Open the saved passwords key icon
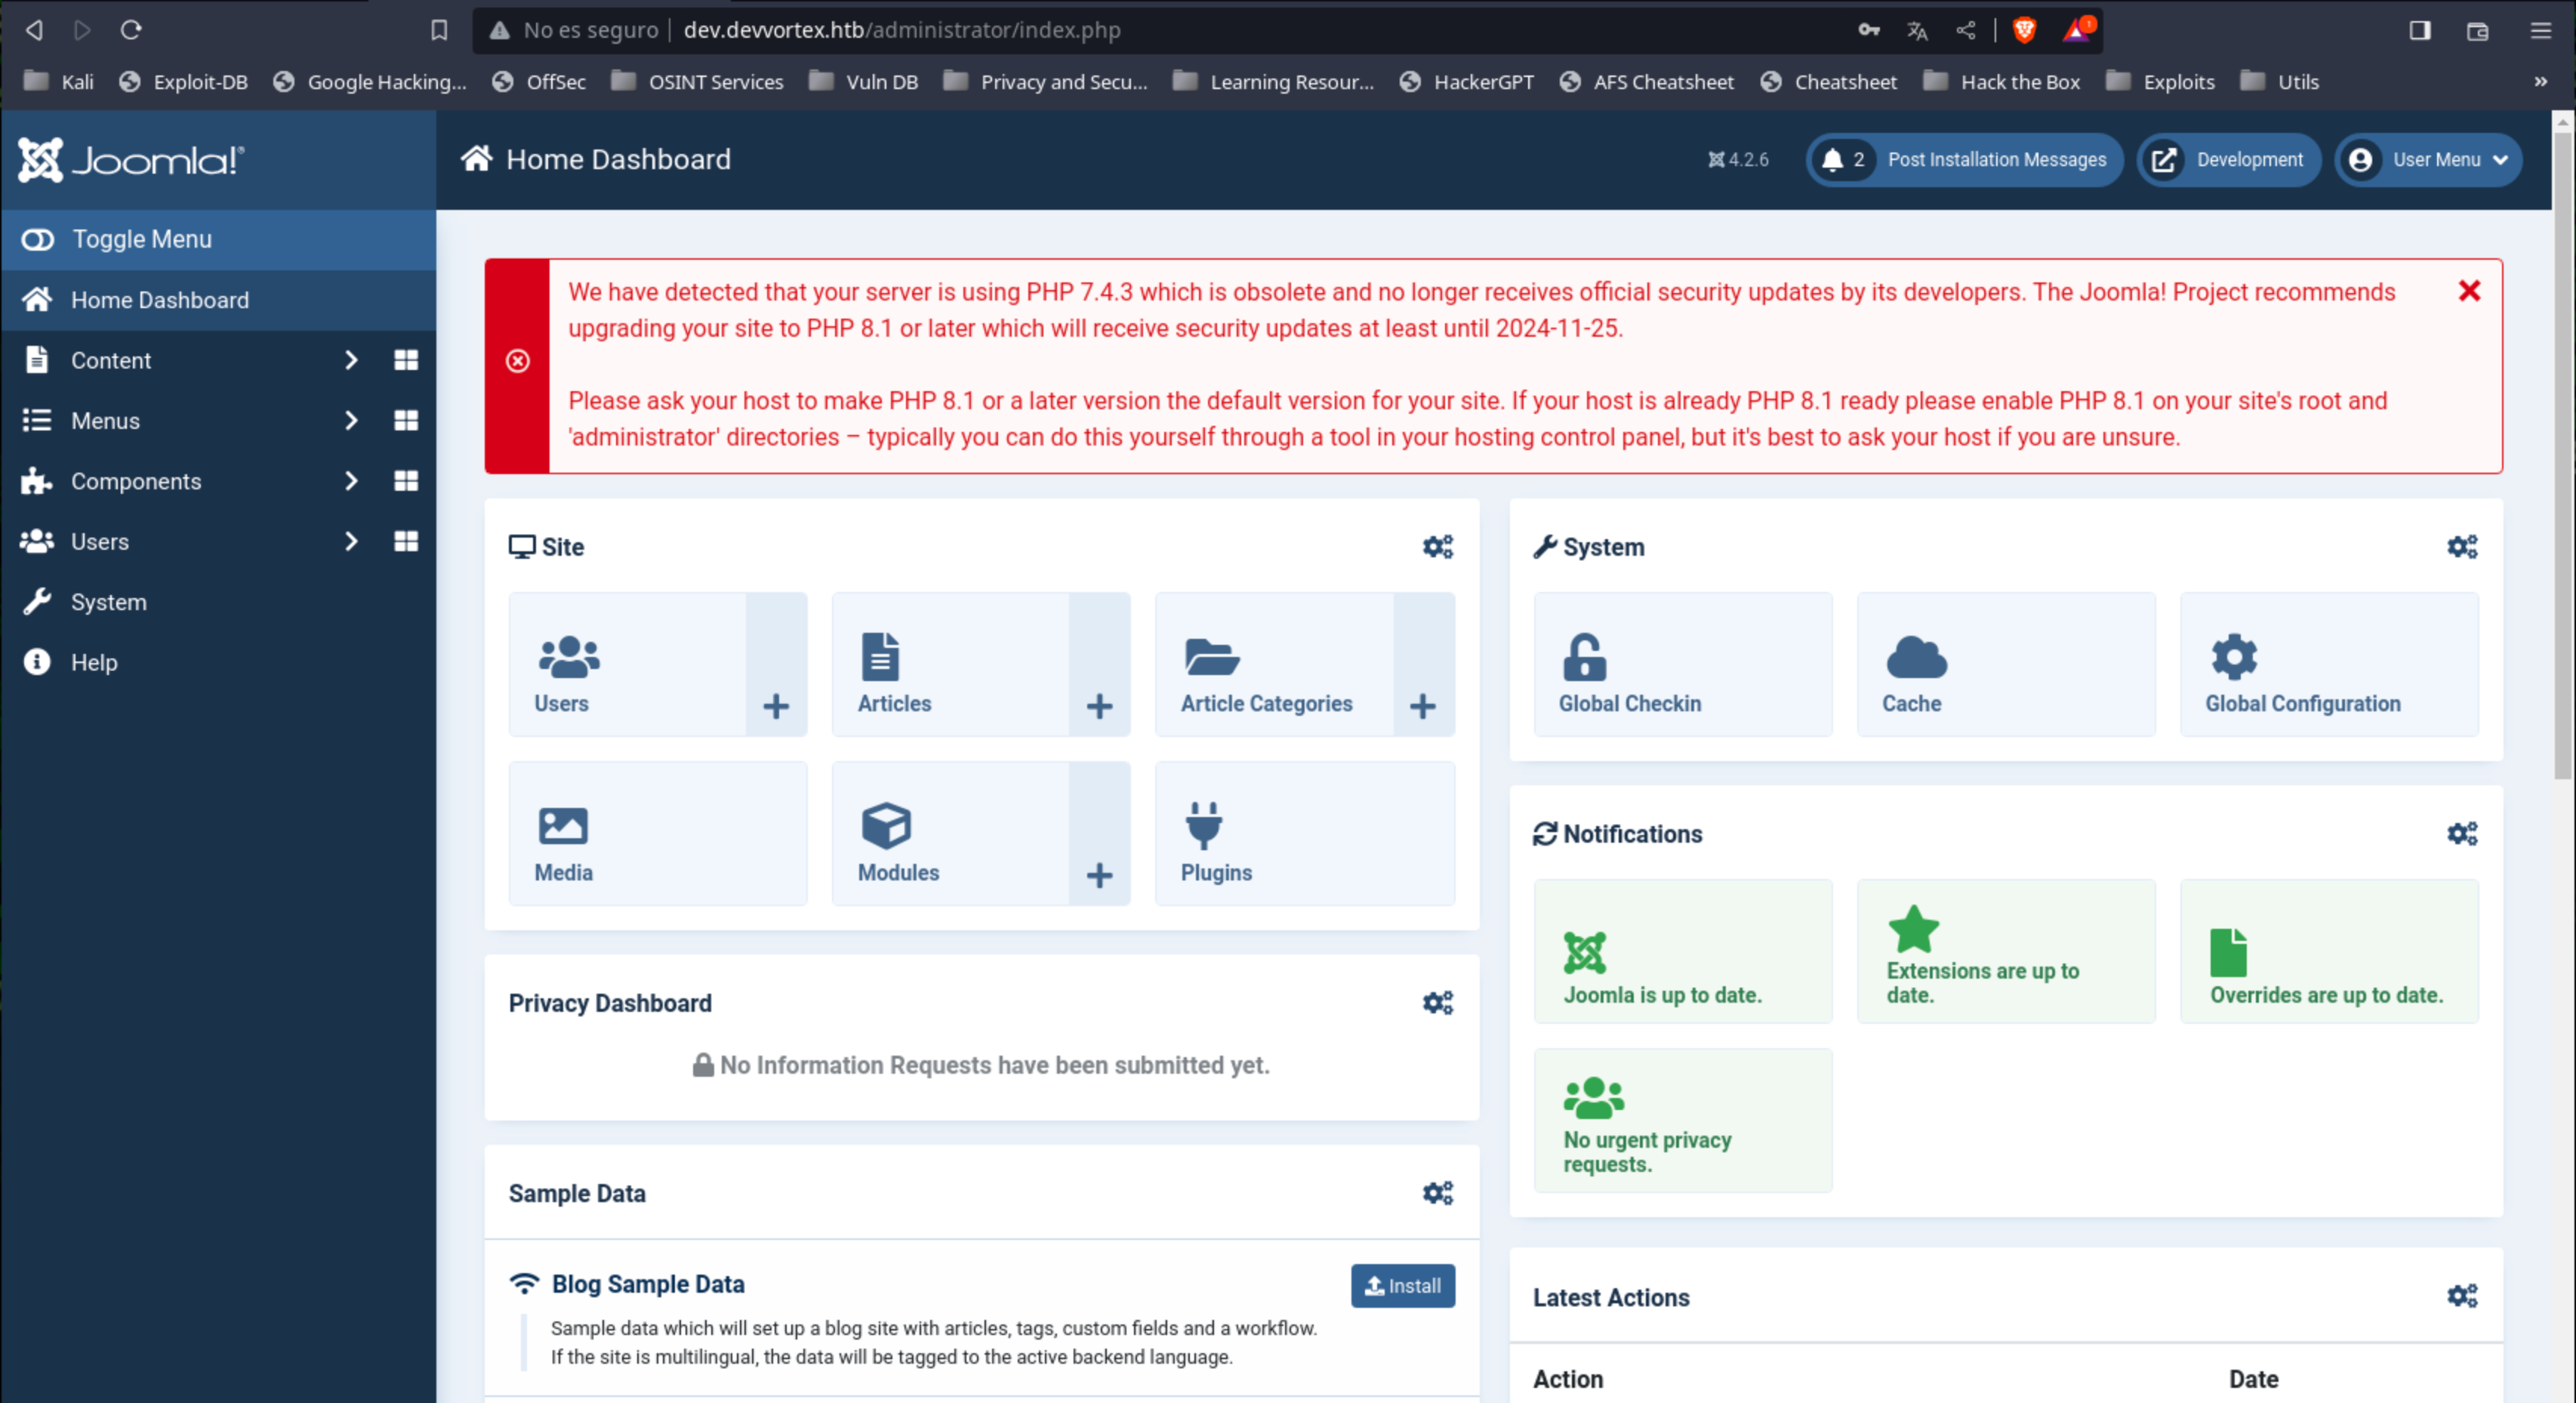Image resolution: width=2576 pixels, height=1403 pixels. tap(1869, 30)
